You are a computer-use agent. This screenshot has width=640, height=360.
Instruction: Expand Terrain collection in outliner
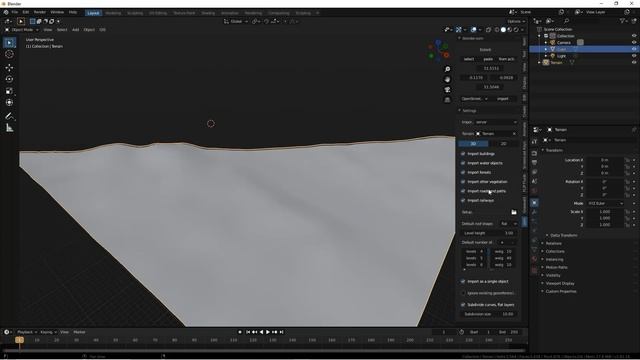tap(540, 62)
